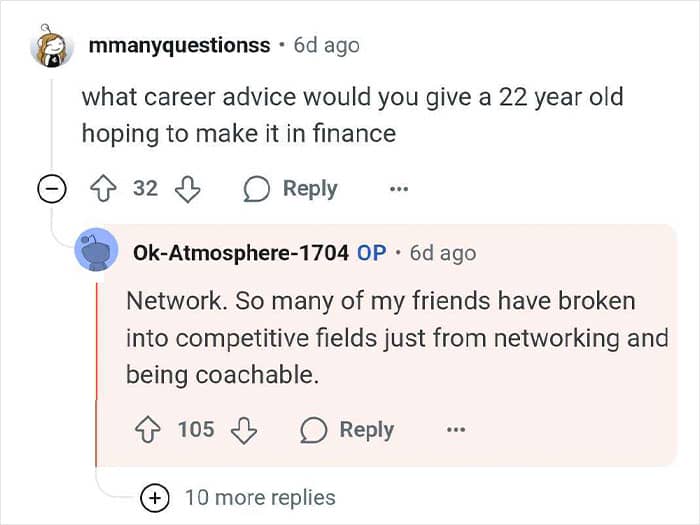Open Ok-Atmosphere-1704 avatar profile picture
This screenshot has height=525, width=700.
(x=96, y=250)
